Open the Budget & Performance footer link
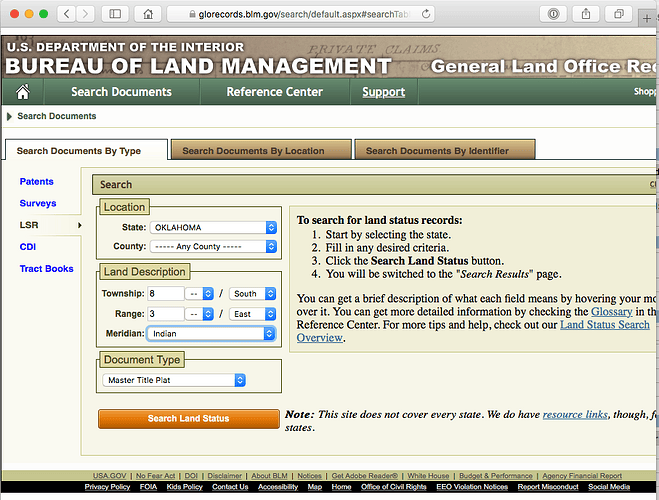The height and width of the screenshot is (500, 659). [x=496, y=476]
